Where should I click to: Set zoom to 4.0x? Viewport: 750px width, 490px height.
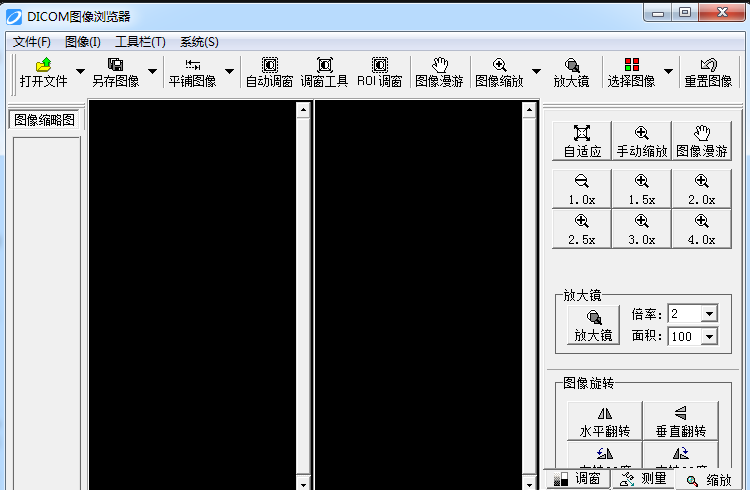tap(702, 229)
